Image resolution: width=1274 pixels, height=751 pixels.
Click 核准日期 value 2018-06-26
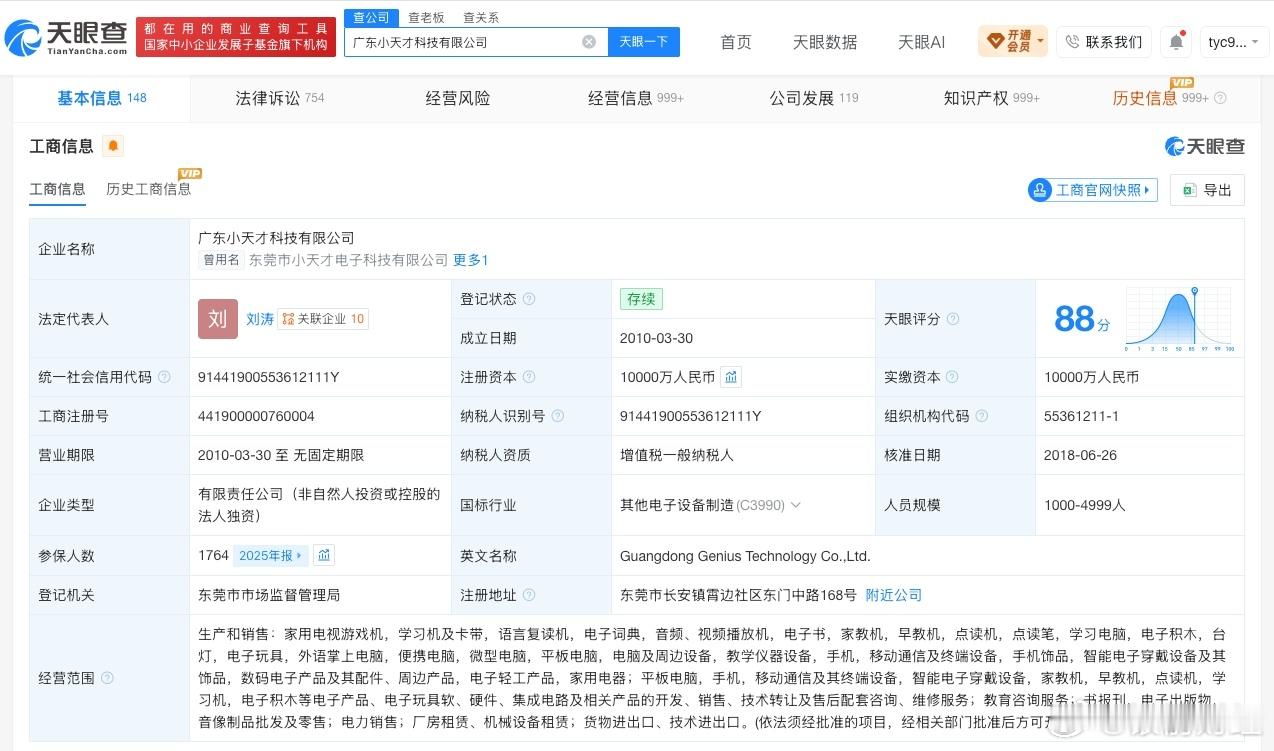pos(1080,455)
